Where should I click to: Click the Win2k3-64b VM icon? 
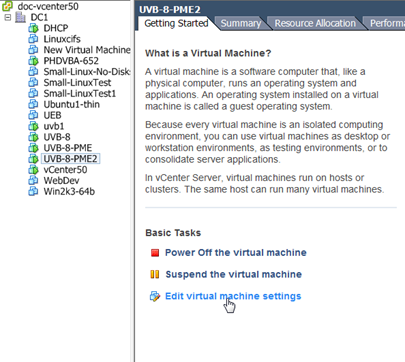click(x=33, y=192)
